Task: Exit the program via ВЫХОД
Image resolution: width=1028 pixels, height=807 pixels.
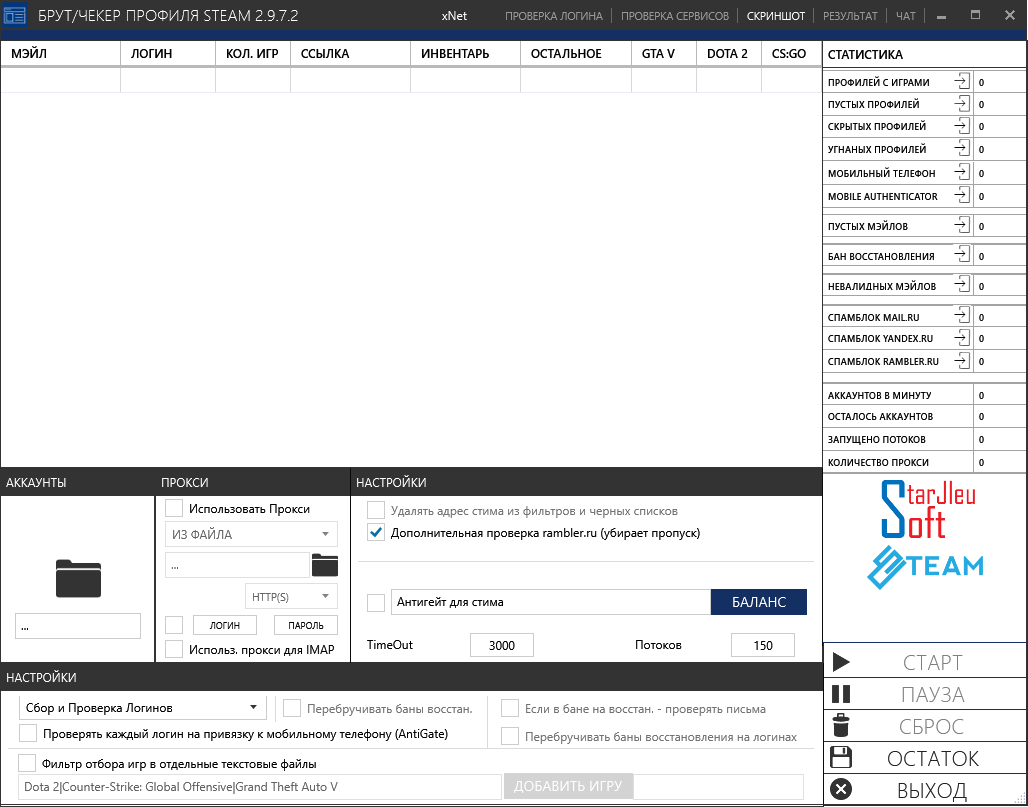Action: (925, 790)
